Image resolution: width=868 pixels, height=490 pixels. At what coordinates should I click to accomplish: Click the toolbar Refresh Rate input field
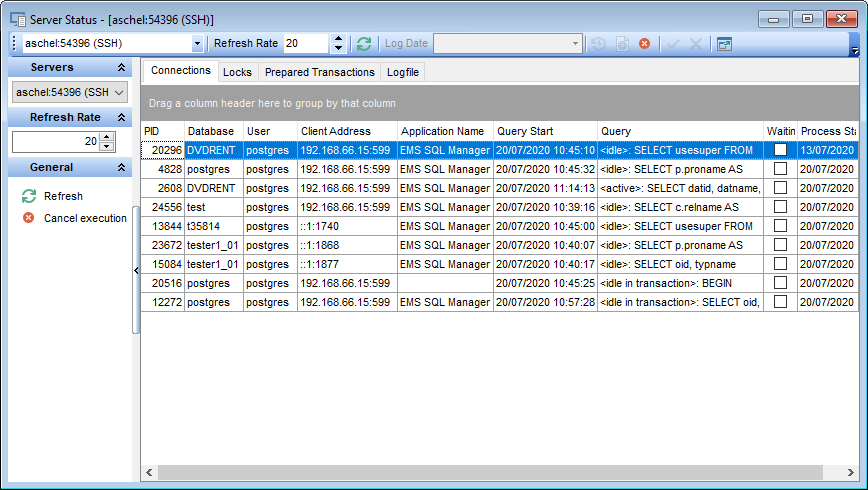coord(307,44)
